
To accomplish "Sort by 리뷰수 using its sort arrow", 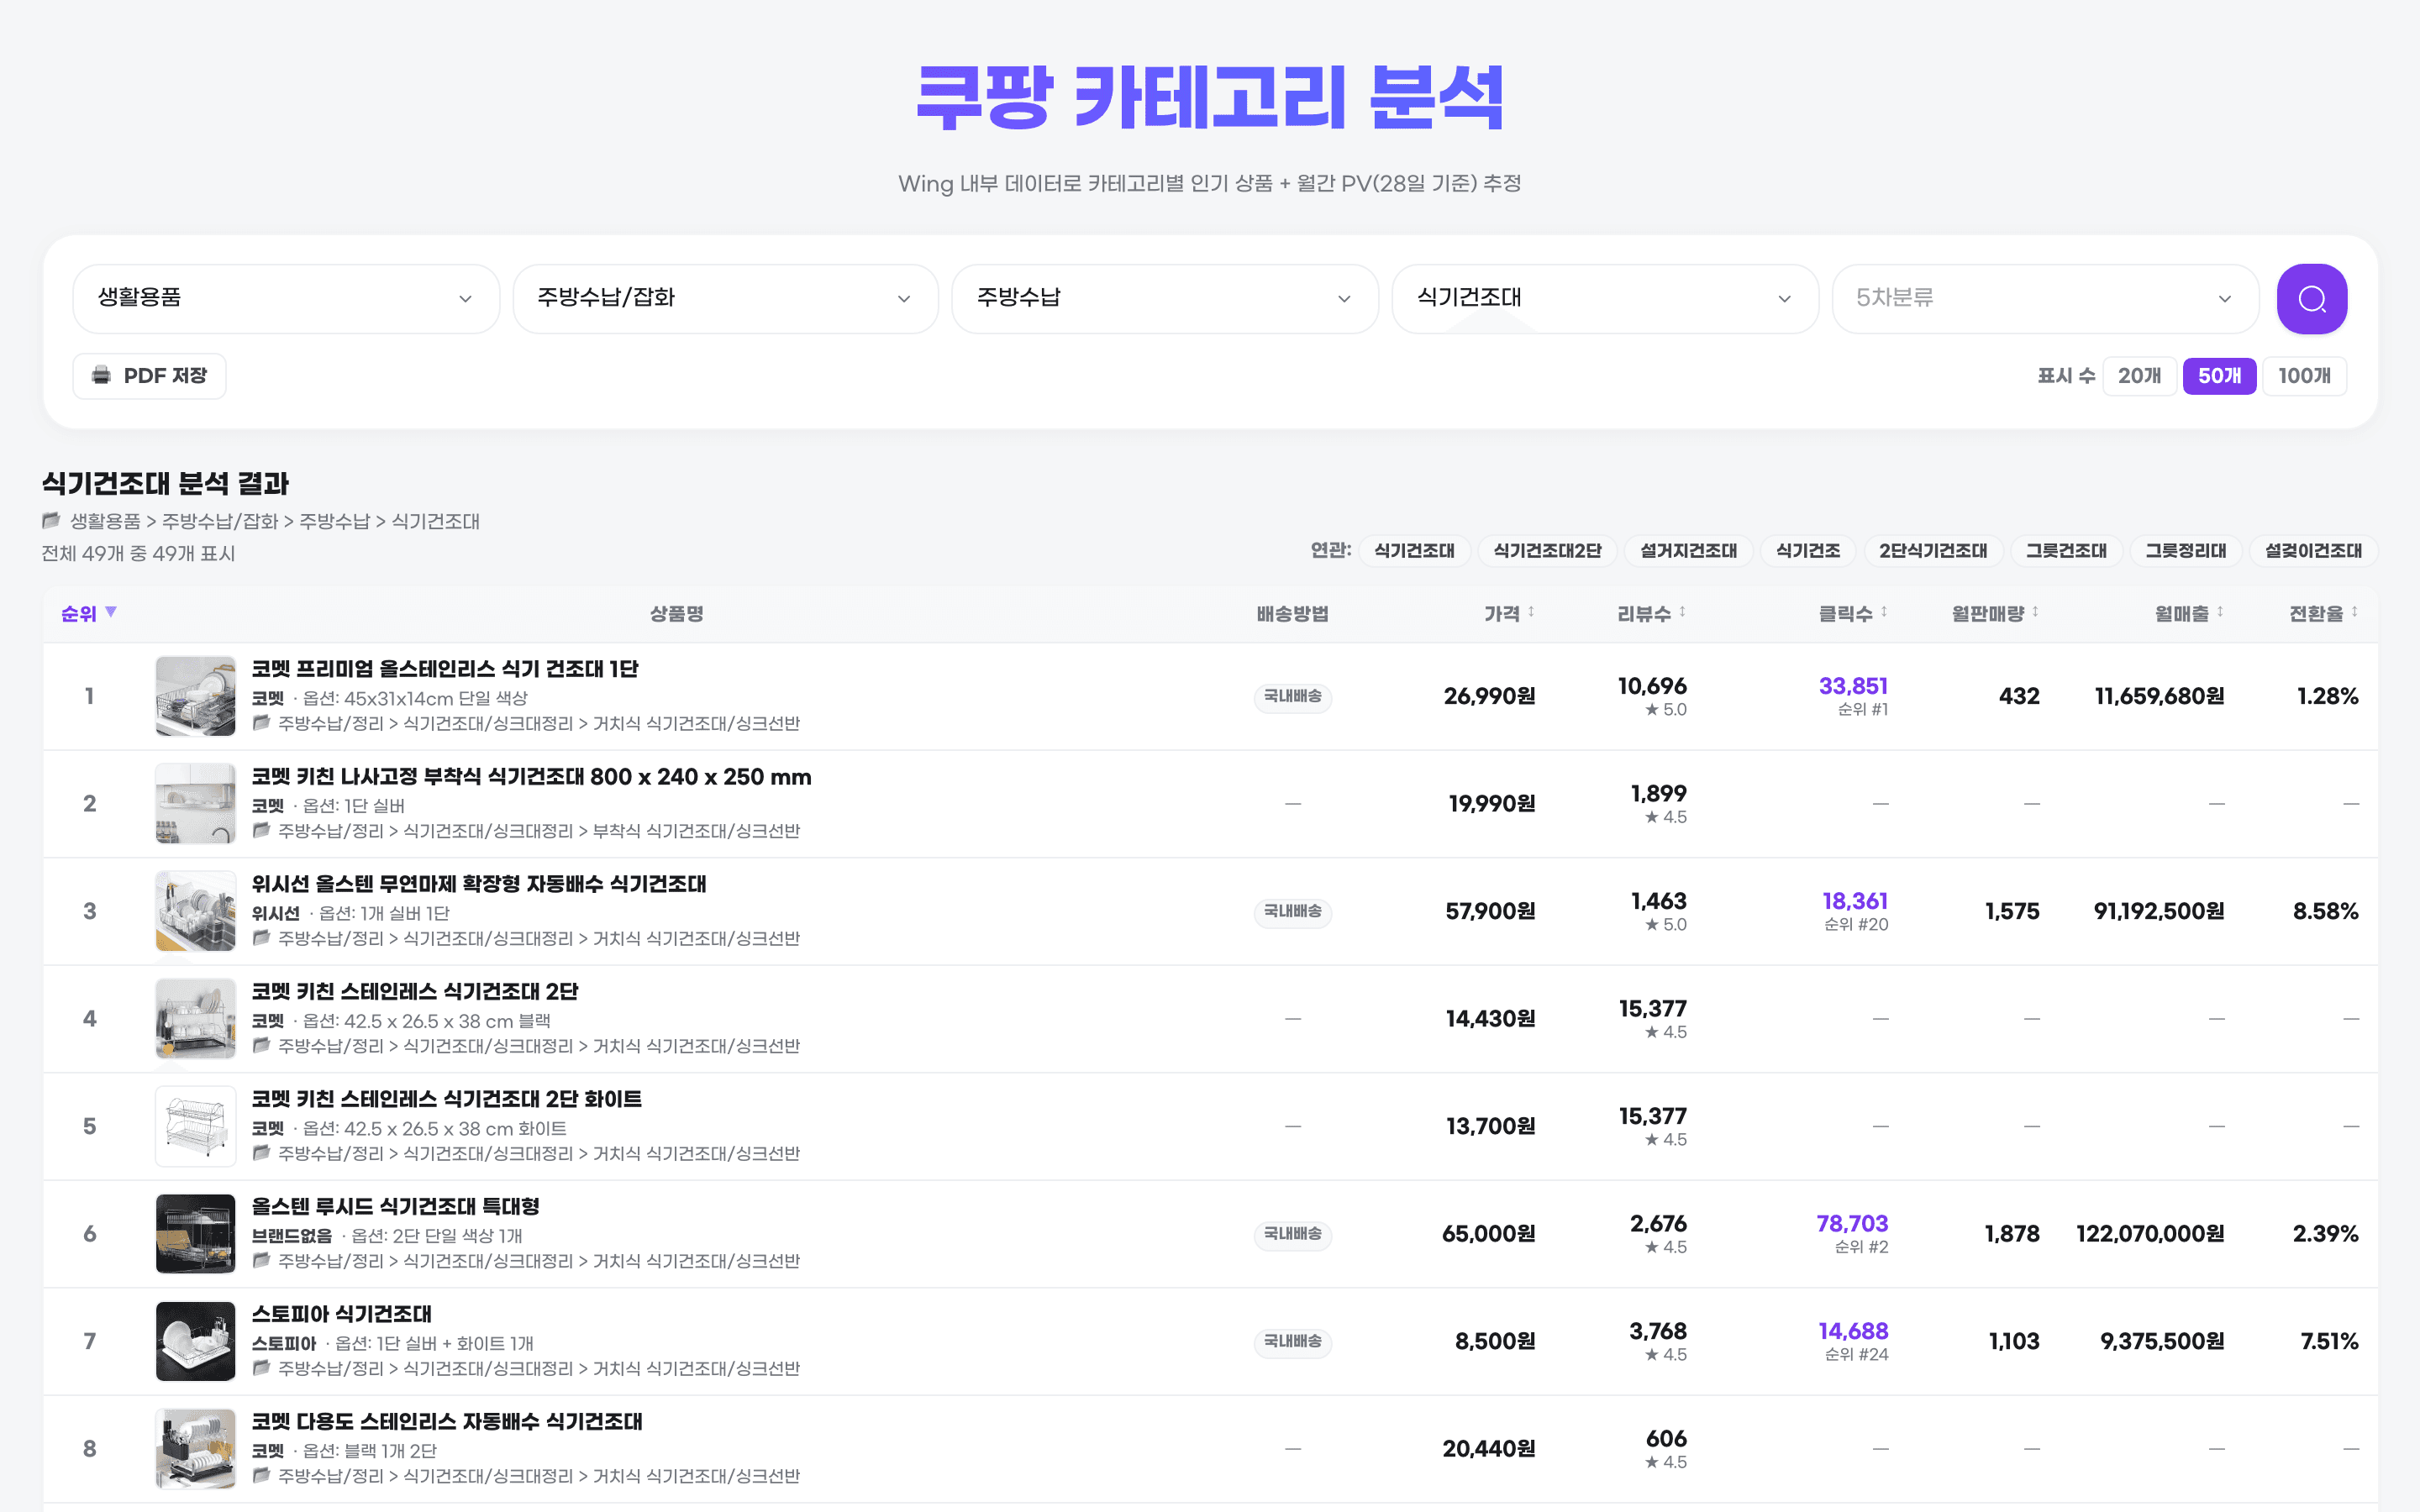I will click(x=1682, y=612).
